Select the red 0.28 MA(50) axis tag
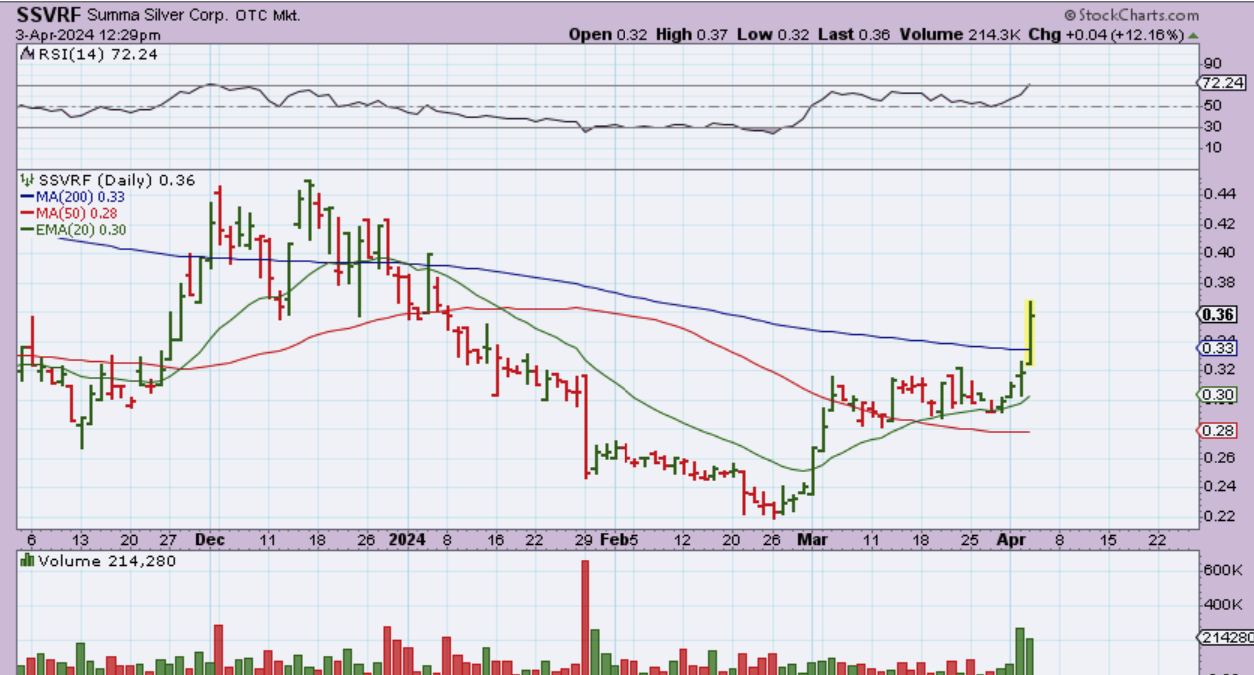1254x675 pixels. pos(1216,430)
